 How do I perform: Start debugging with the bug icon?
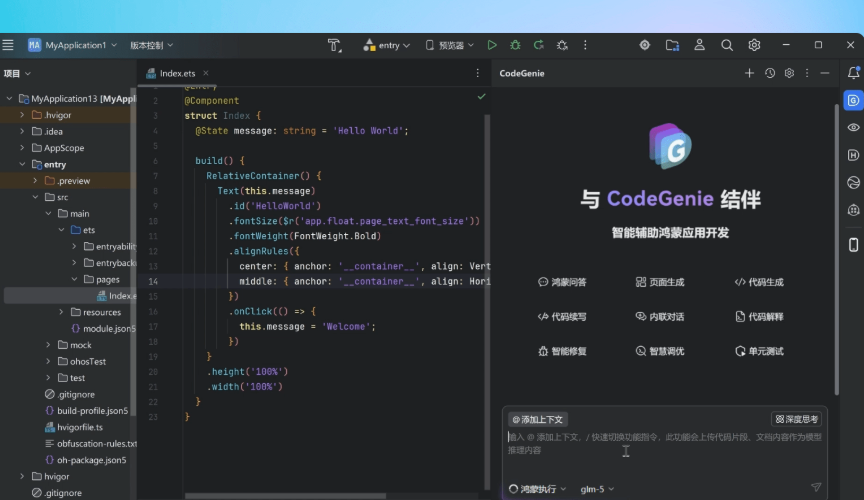(x=515, y=45)
